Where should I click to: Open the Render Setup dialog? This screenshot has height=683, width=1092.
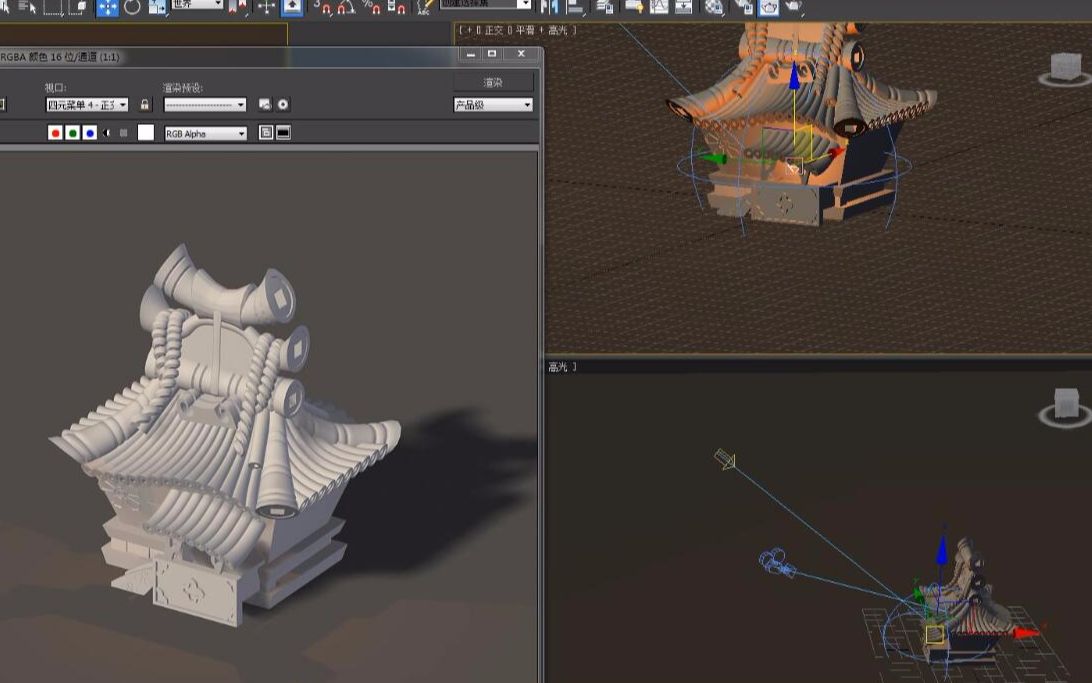pos(745,8)
